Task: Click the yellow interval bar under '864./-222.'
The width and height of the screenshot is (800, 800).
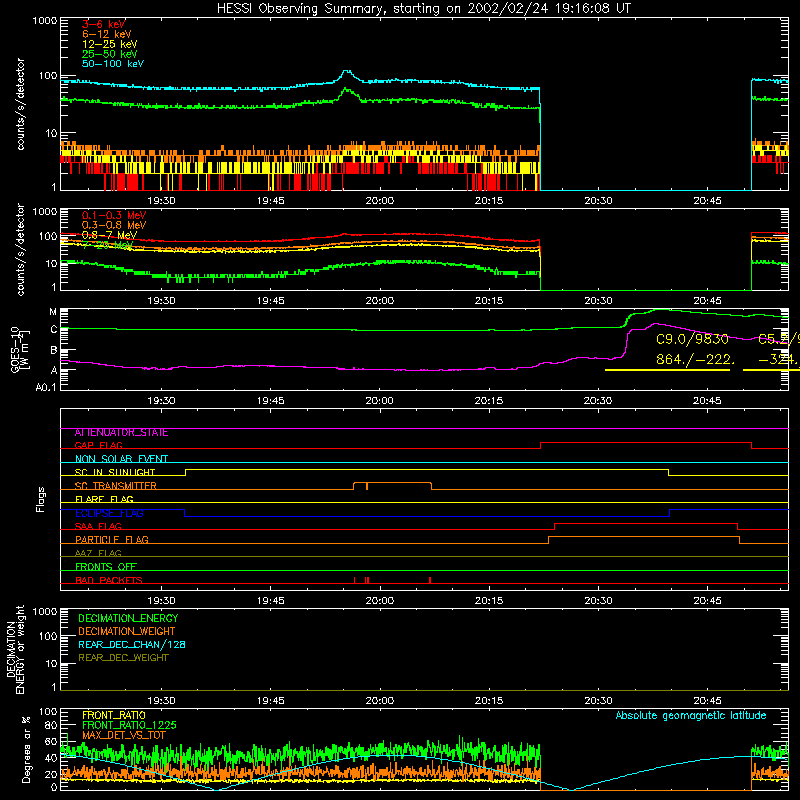Action: tap(667, 370)
